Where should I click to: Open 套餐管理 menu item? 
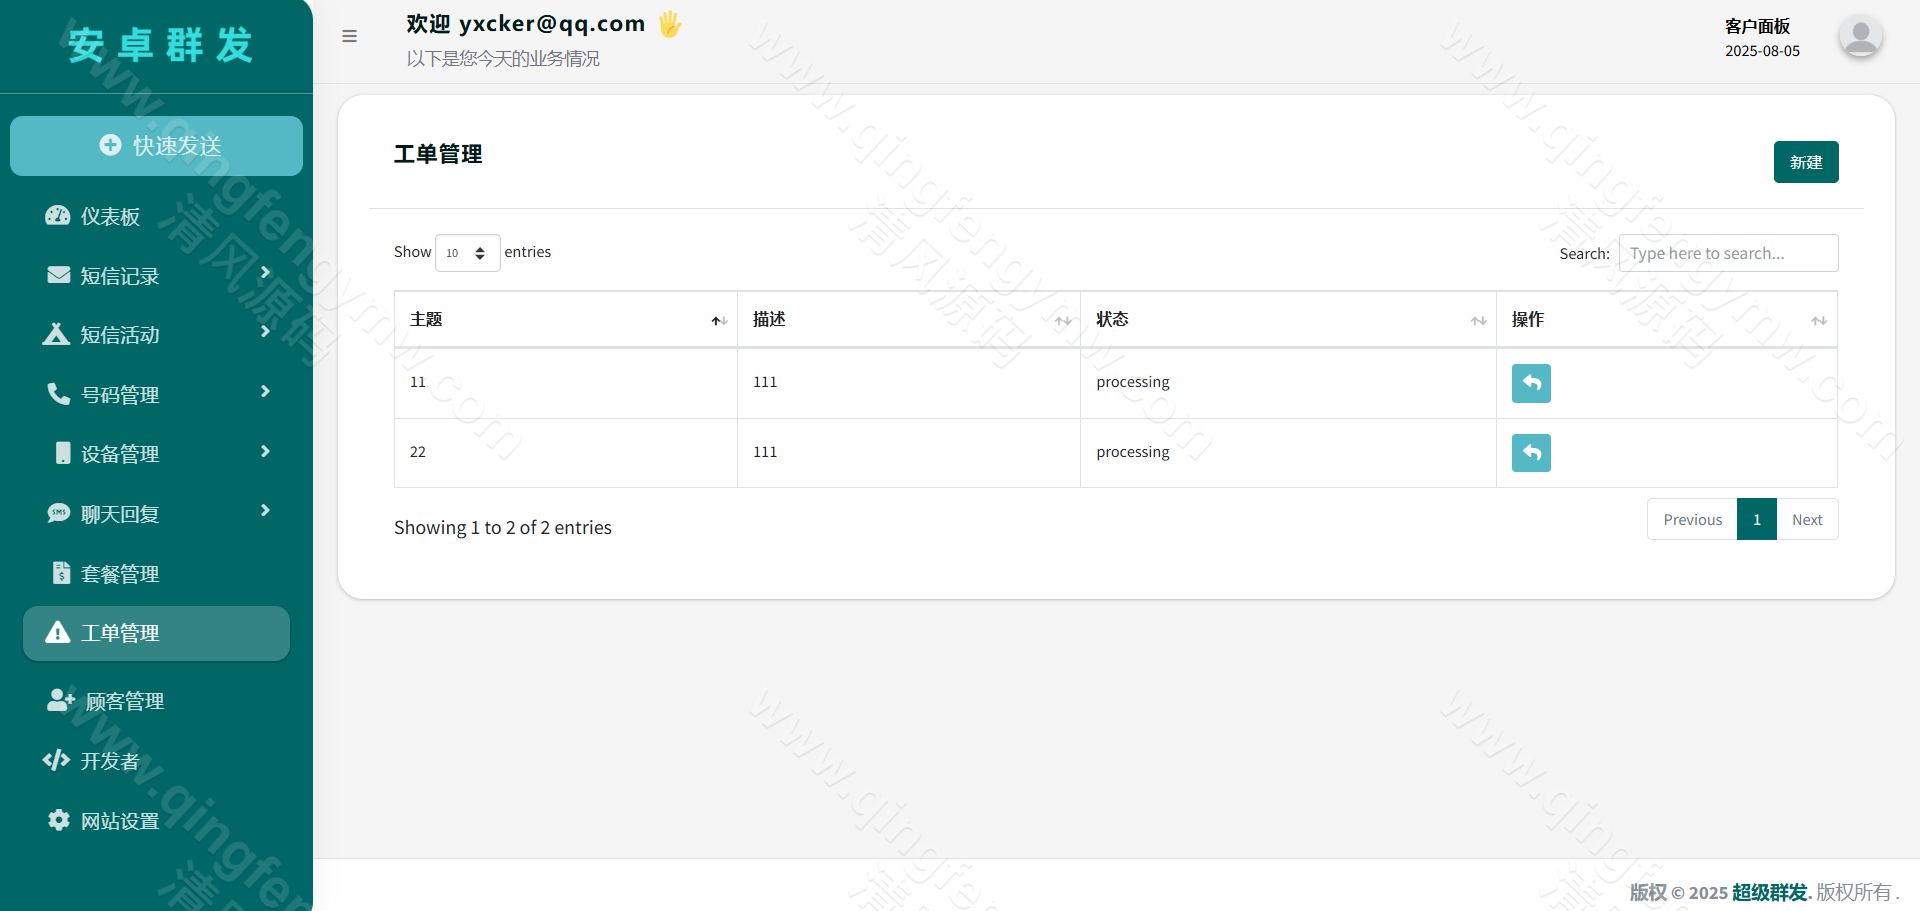[x=156, y=573]
